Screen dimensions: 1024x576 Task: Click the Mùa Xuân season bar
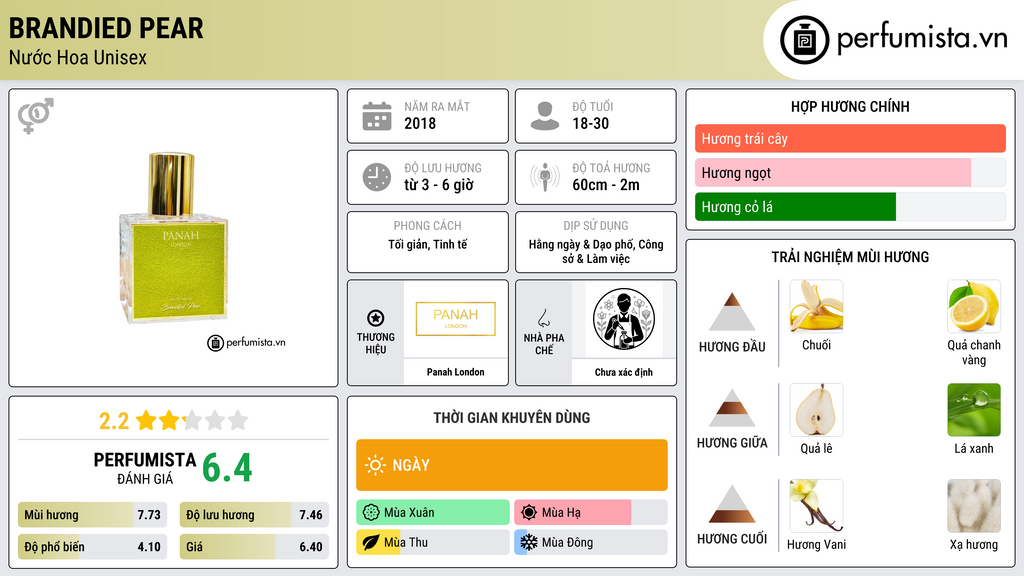coord(433,512)
